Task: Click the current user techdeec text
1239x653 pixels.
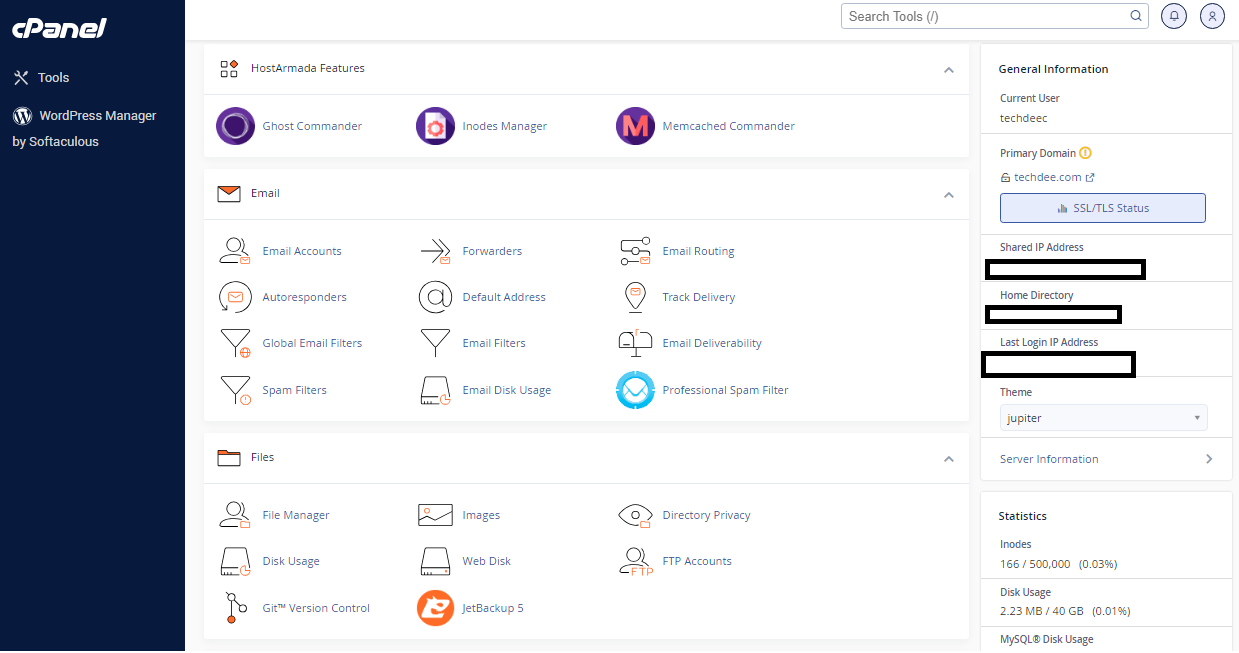Action: (x=1025, y=117)
